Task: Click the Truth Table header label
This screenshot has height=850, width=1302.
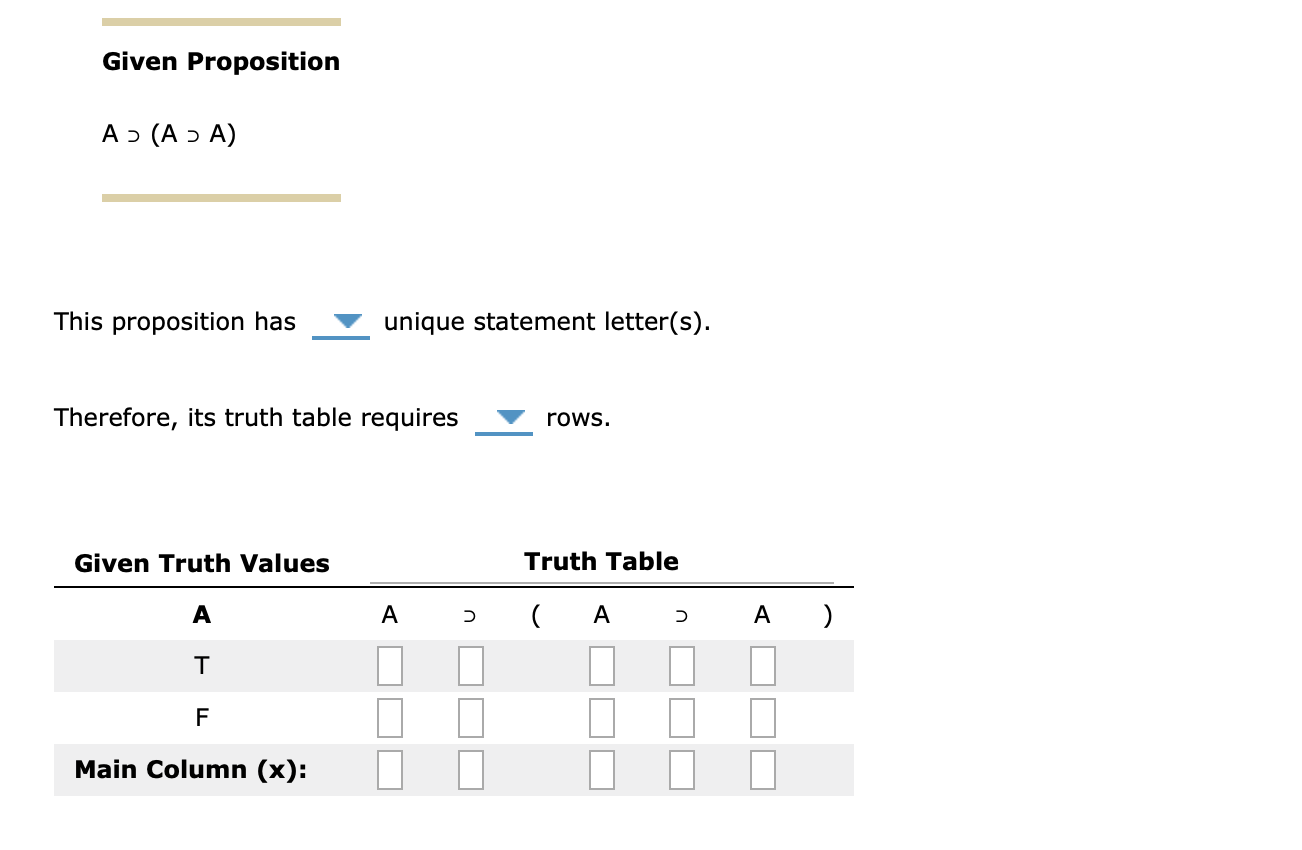Action: [600, 561]
